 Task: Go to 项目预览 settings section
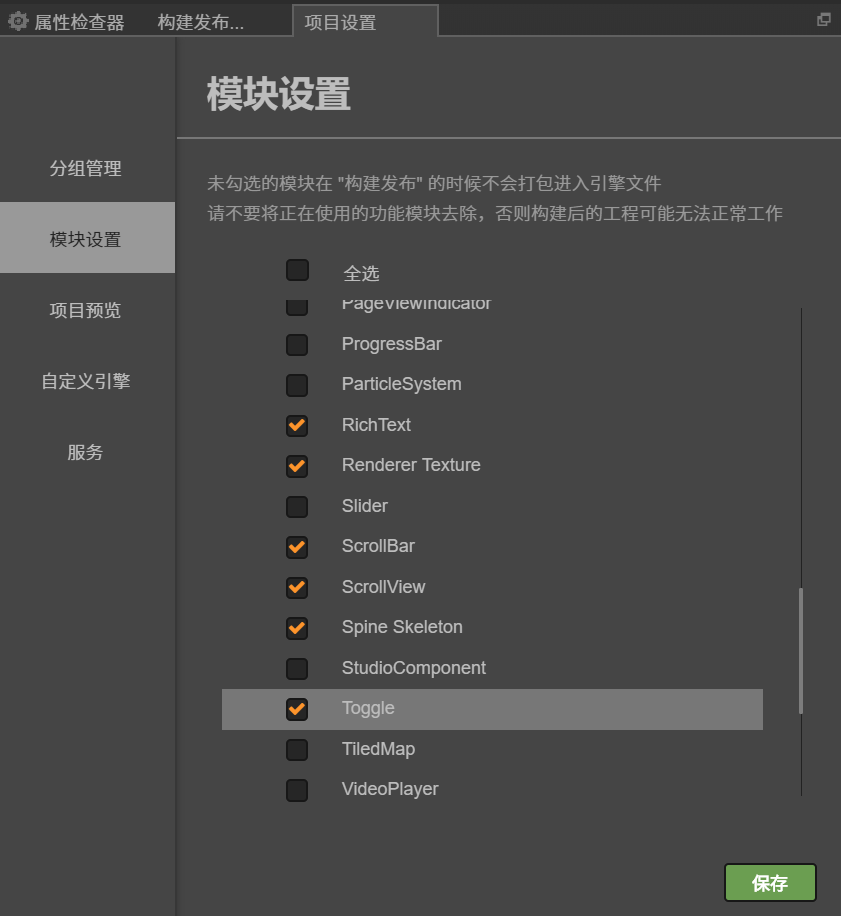86,310
